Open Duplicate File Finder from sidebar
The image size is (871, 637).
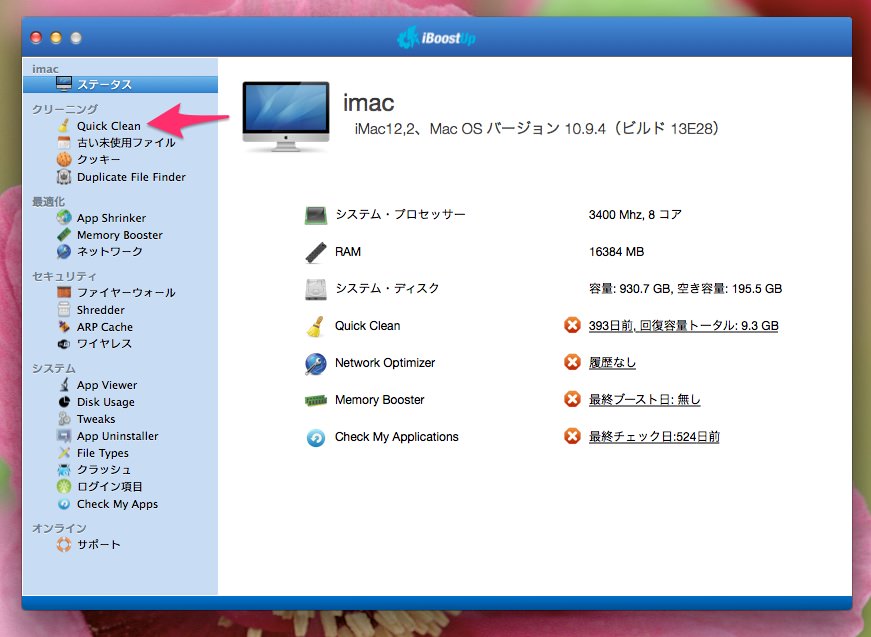click(131, 177)
